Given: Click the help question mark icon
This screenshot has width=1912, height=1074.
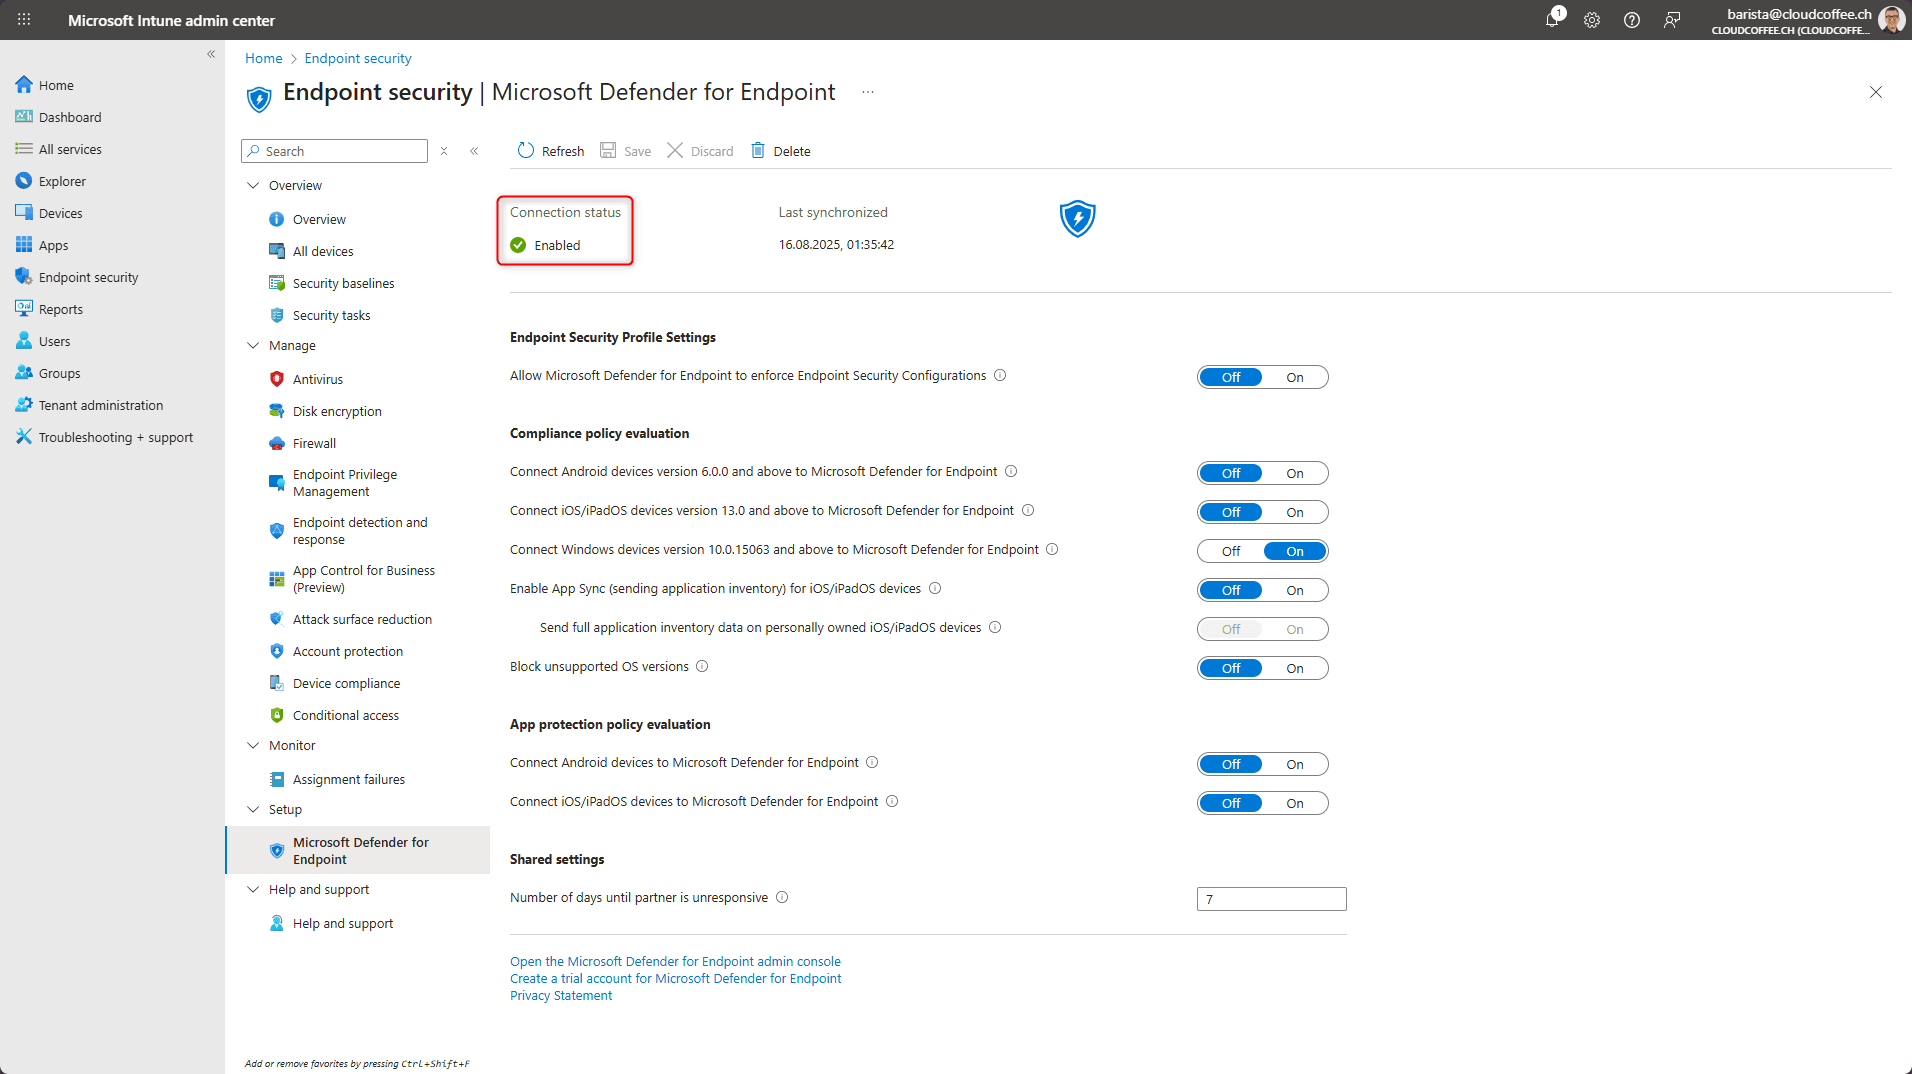Looking at the screenshot, I should [1632, 20].
